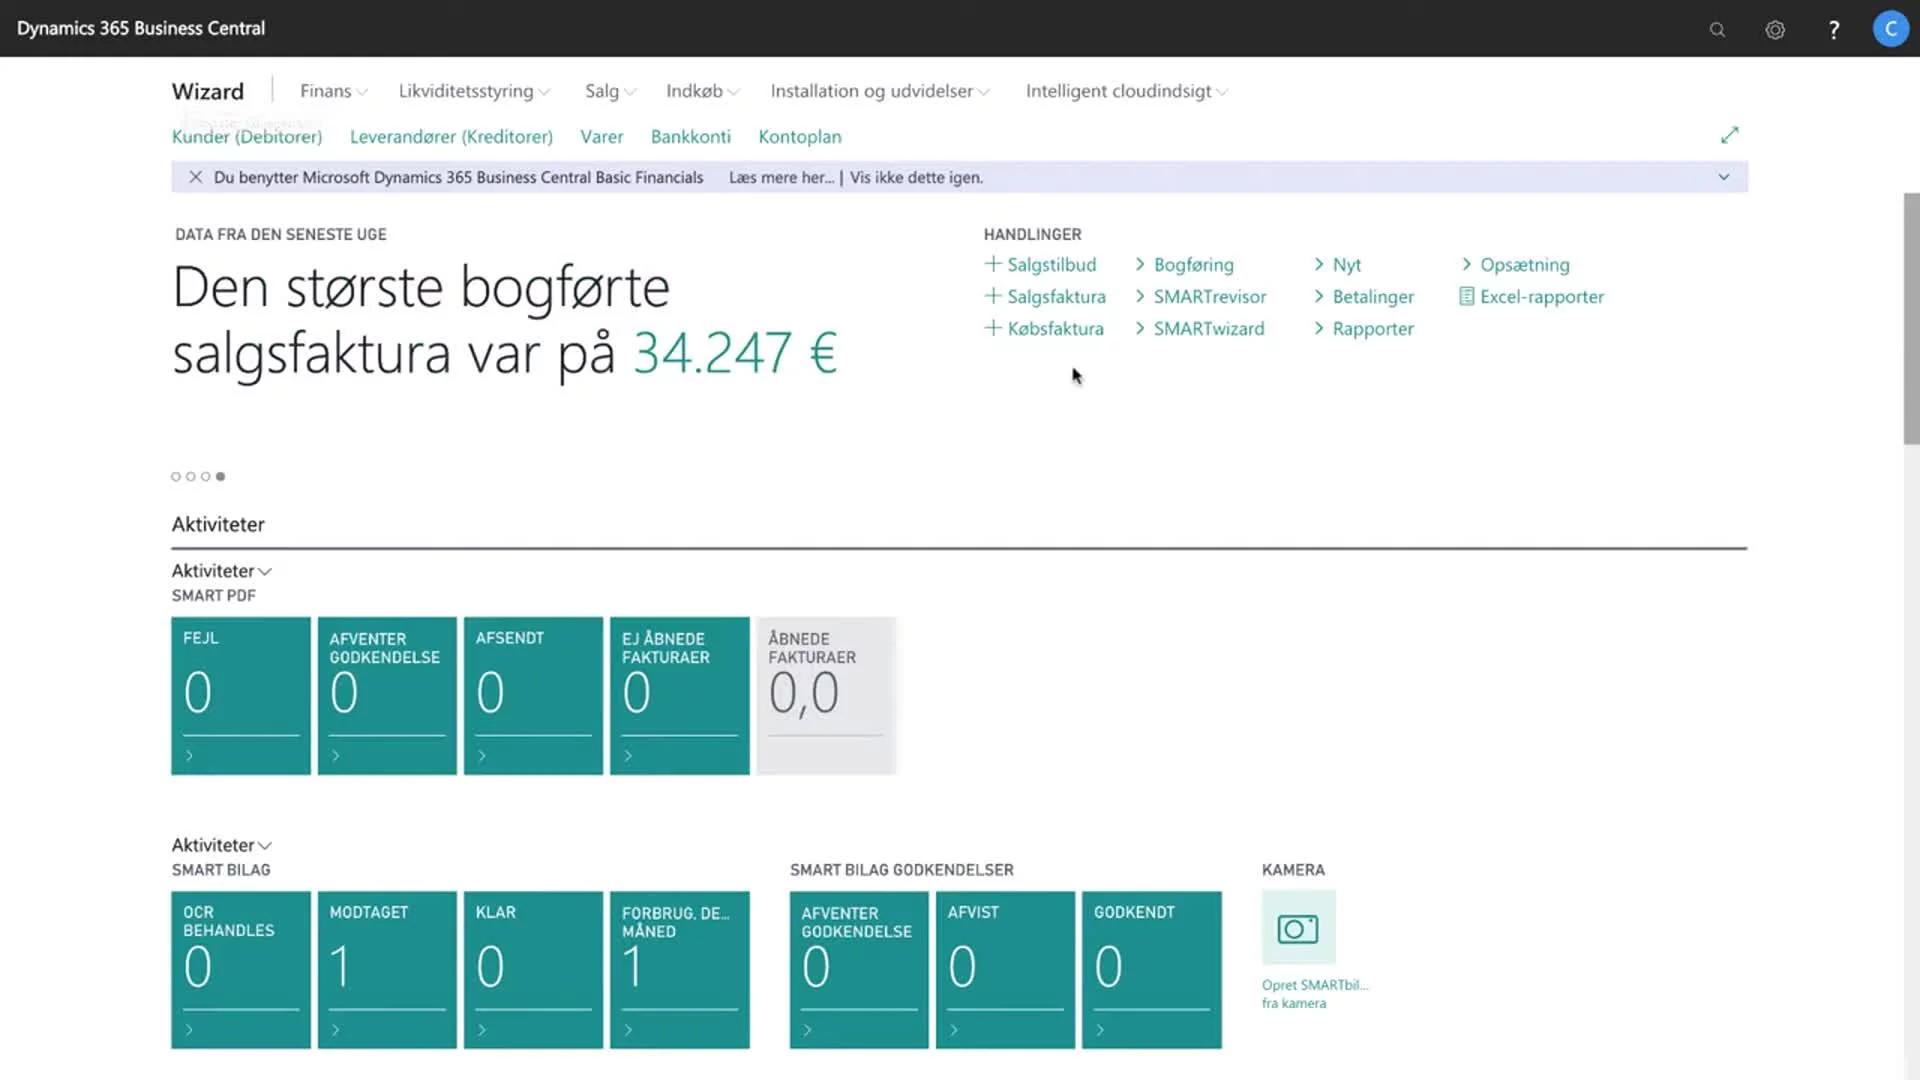Click the vertical scrollbar thumb
Image resolution: width=1920 pixels, height=1080 pixels.
1911,318
